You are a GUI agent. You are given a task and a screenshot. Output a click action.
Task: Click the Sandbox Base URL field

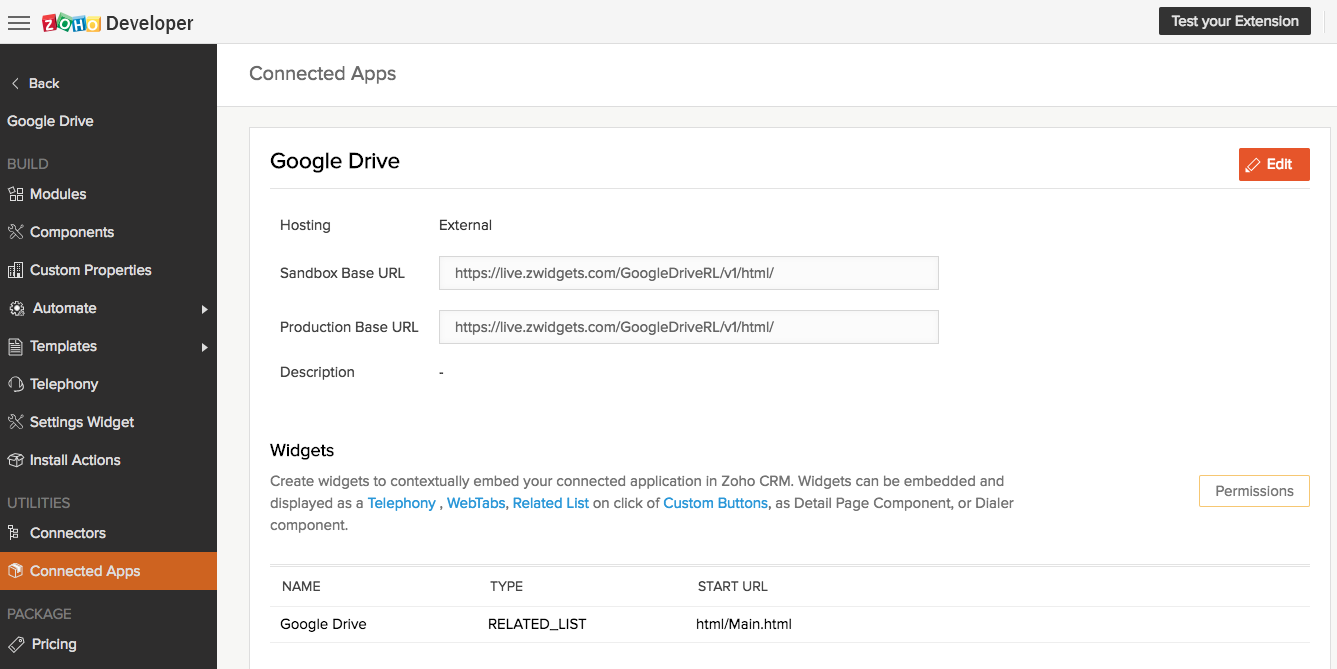click(688, 273)
